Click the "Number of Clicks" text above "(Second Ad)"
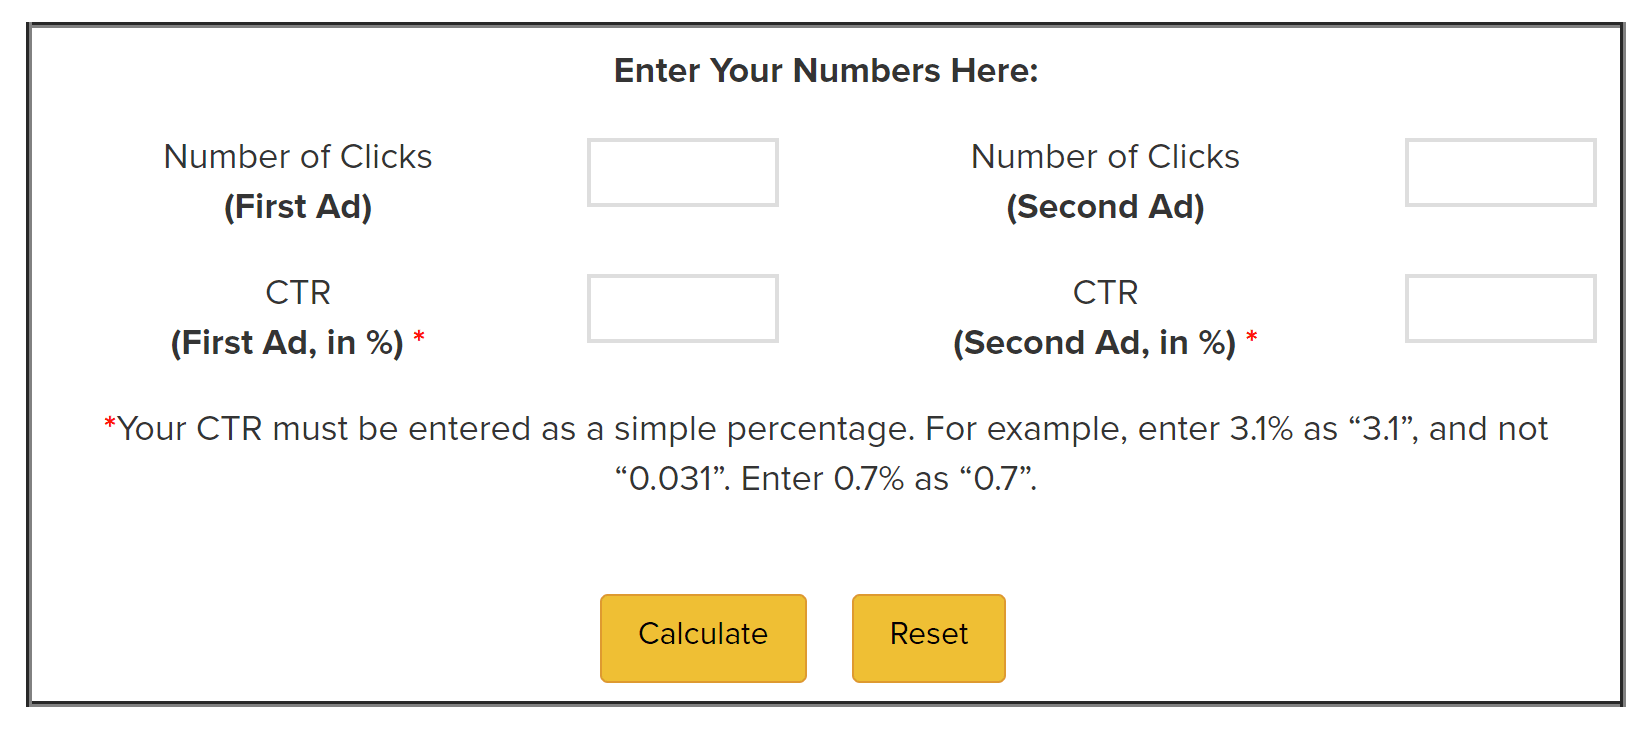The image size is (1652, 739). coord(1105,157)
